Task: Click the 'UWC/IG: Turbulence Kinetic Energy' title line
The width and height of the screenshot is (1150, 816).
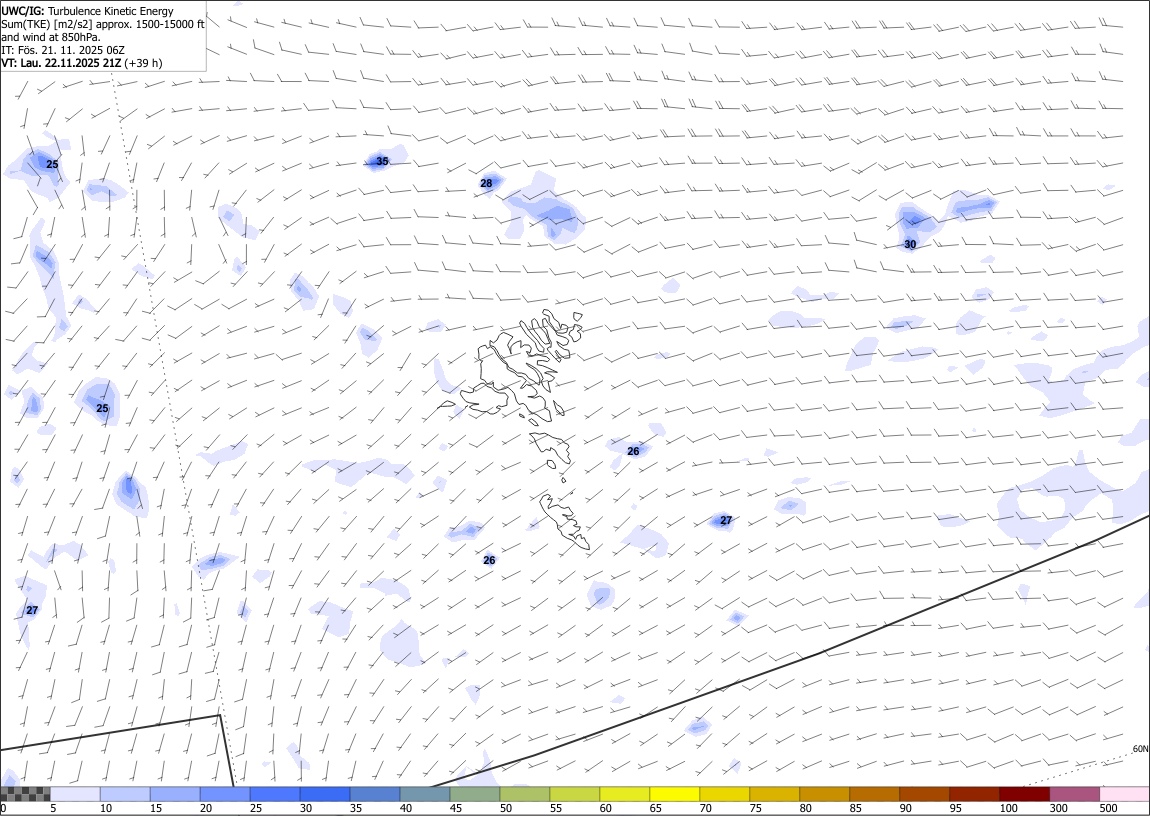Action: pos(87,11)
